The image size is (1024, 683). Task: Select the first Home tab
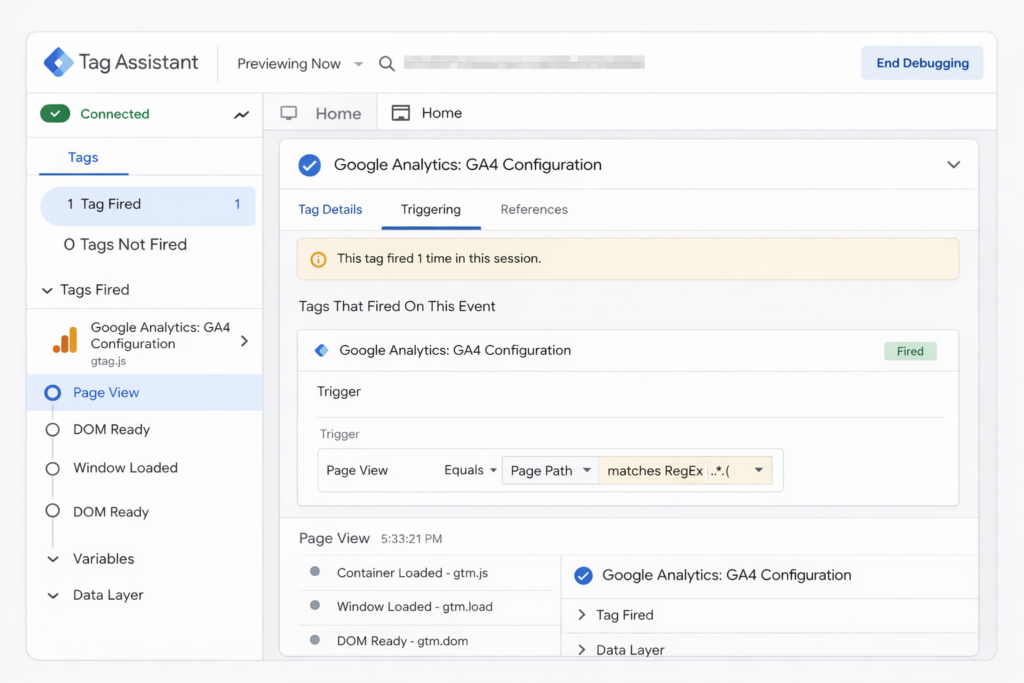coord(321,114)
